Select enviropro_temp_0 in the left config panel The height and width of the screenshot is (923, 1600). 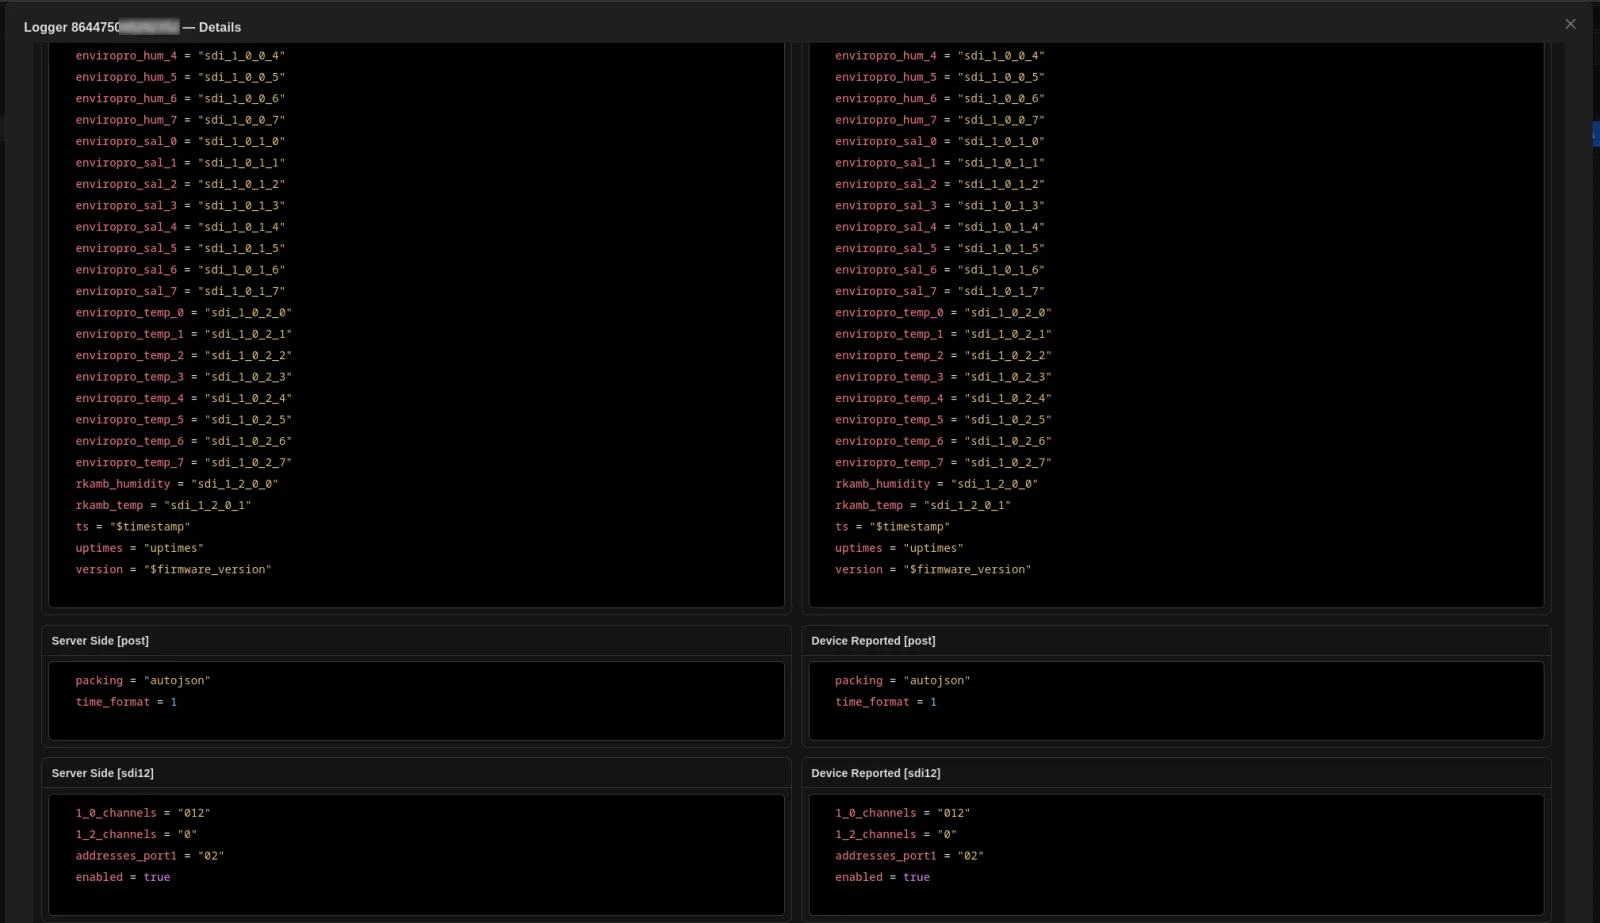click(x=184, y=313)
